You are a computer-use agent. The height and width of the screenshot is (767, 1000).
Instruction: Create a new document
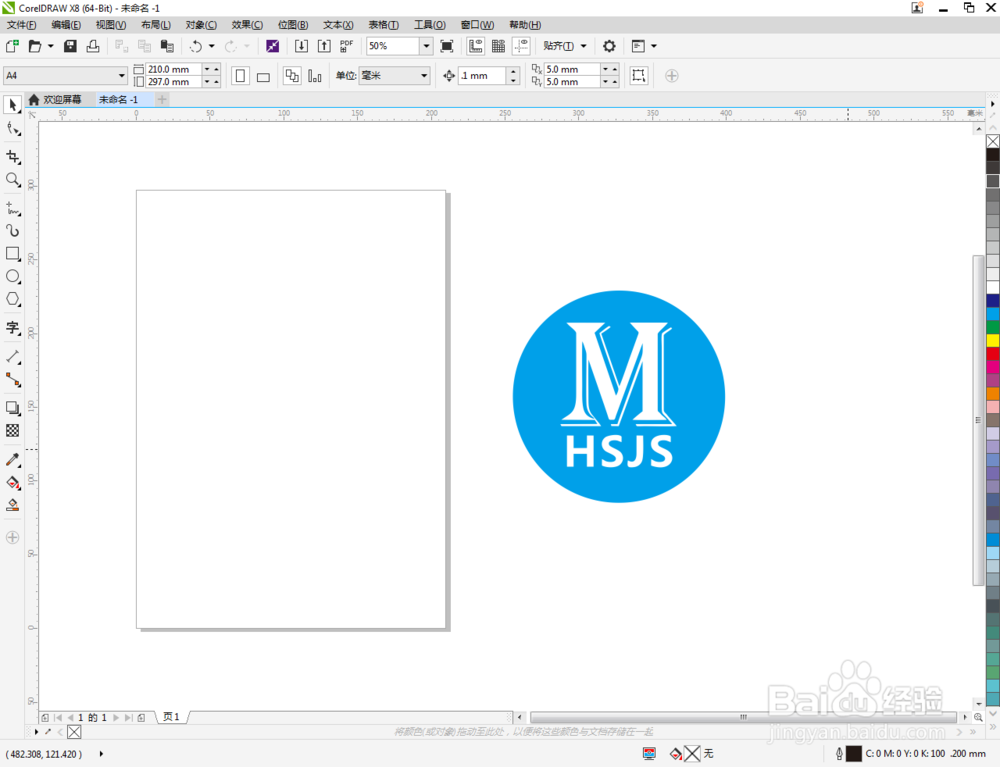(x=12, y=46)
